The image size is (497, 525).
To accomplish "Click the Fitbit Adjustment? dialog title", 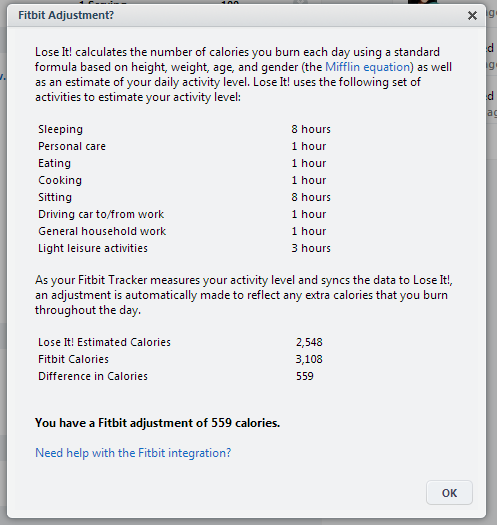I will tap(66, 15).
